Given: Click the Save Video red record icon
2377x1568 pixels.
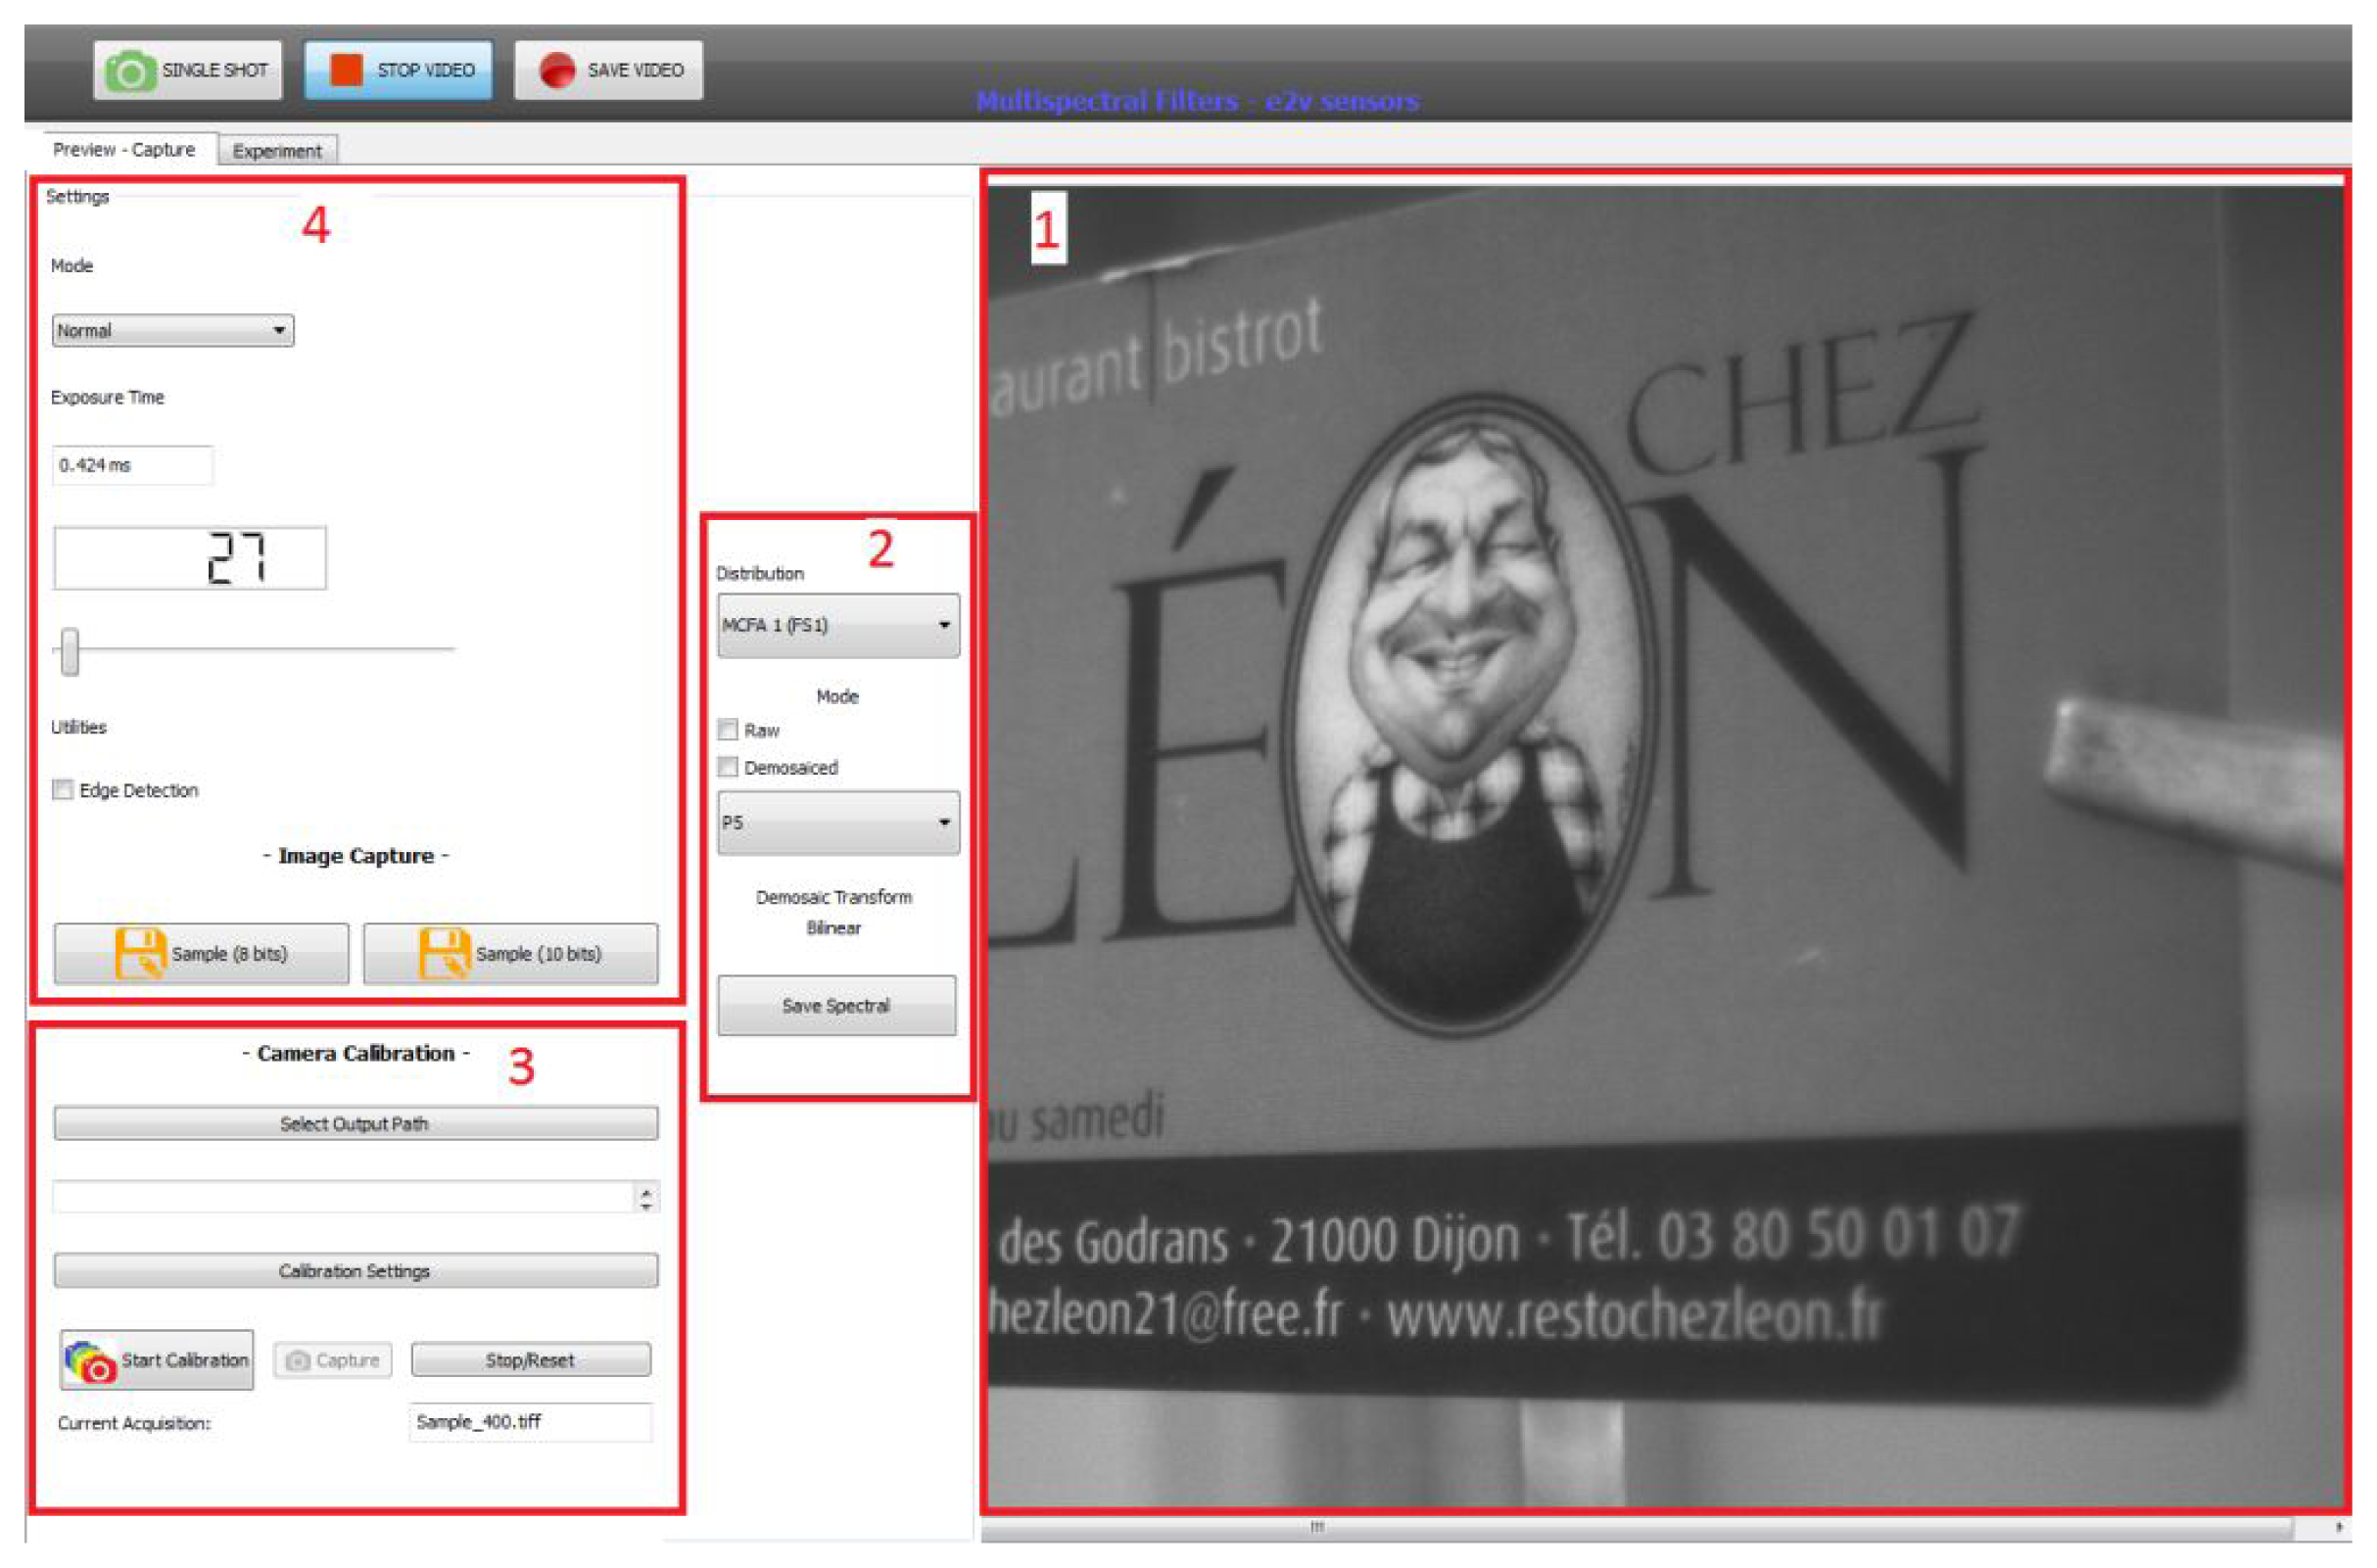Looking at the screenshot, I should tap(557, 70).
